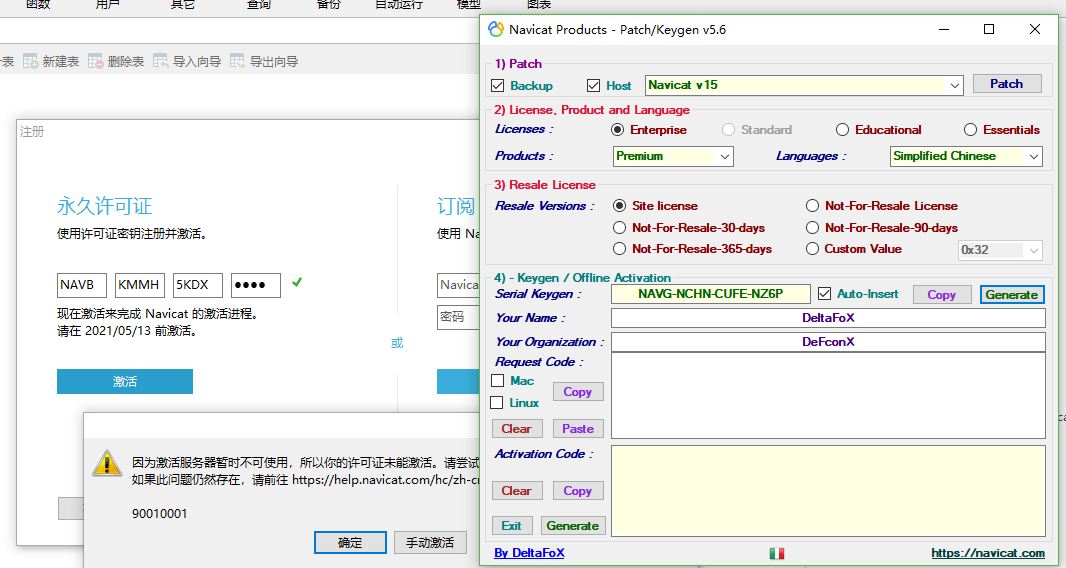Click Clear under Request Code
1066x568 pixels.
tap(517, 429)
